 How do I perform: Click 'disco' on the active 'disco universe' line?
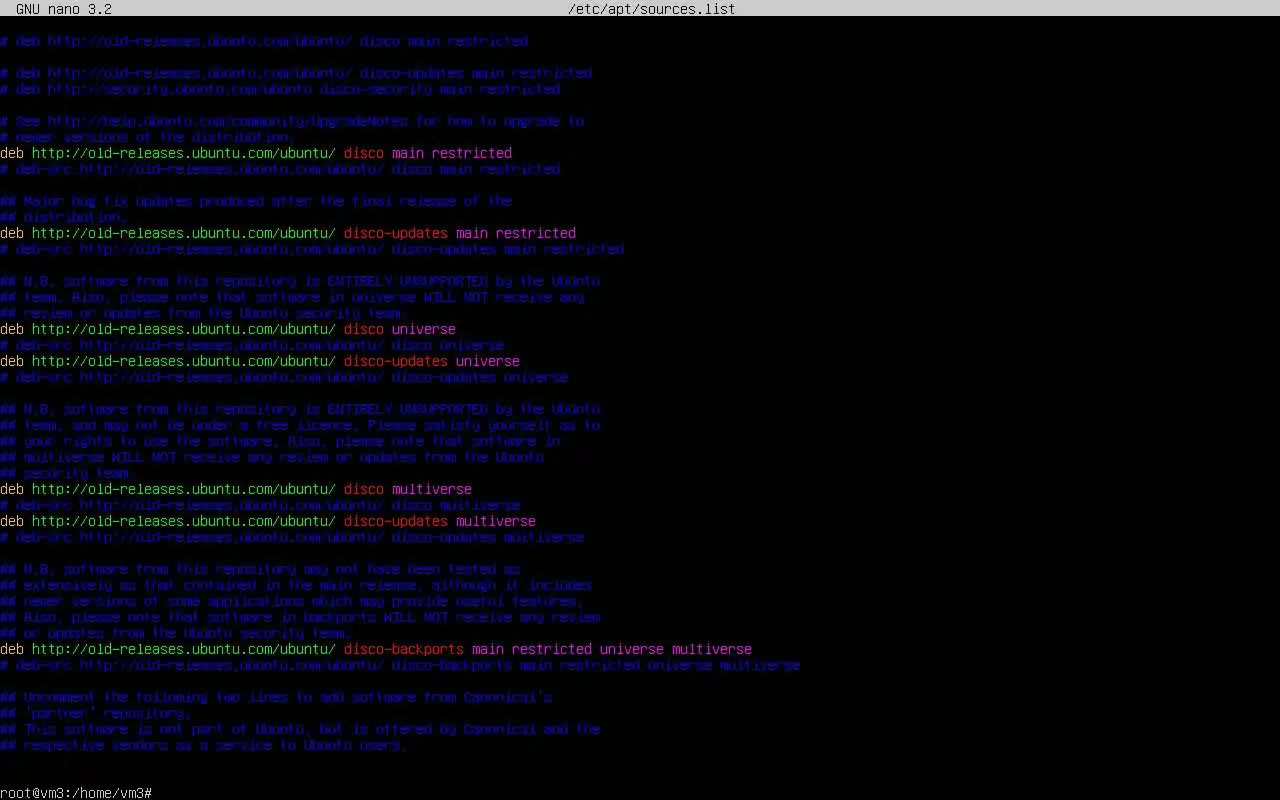pos(364,329)
